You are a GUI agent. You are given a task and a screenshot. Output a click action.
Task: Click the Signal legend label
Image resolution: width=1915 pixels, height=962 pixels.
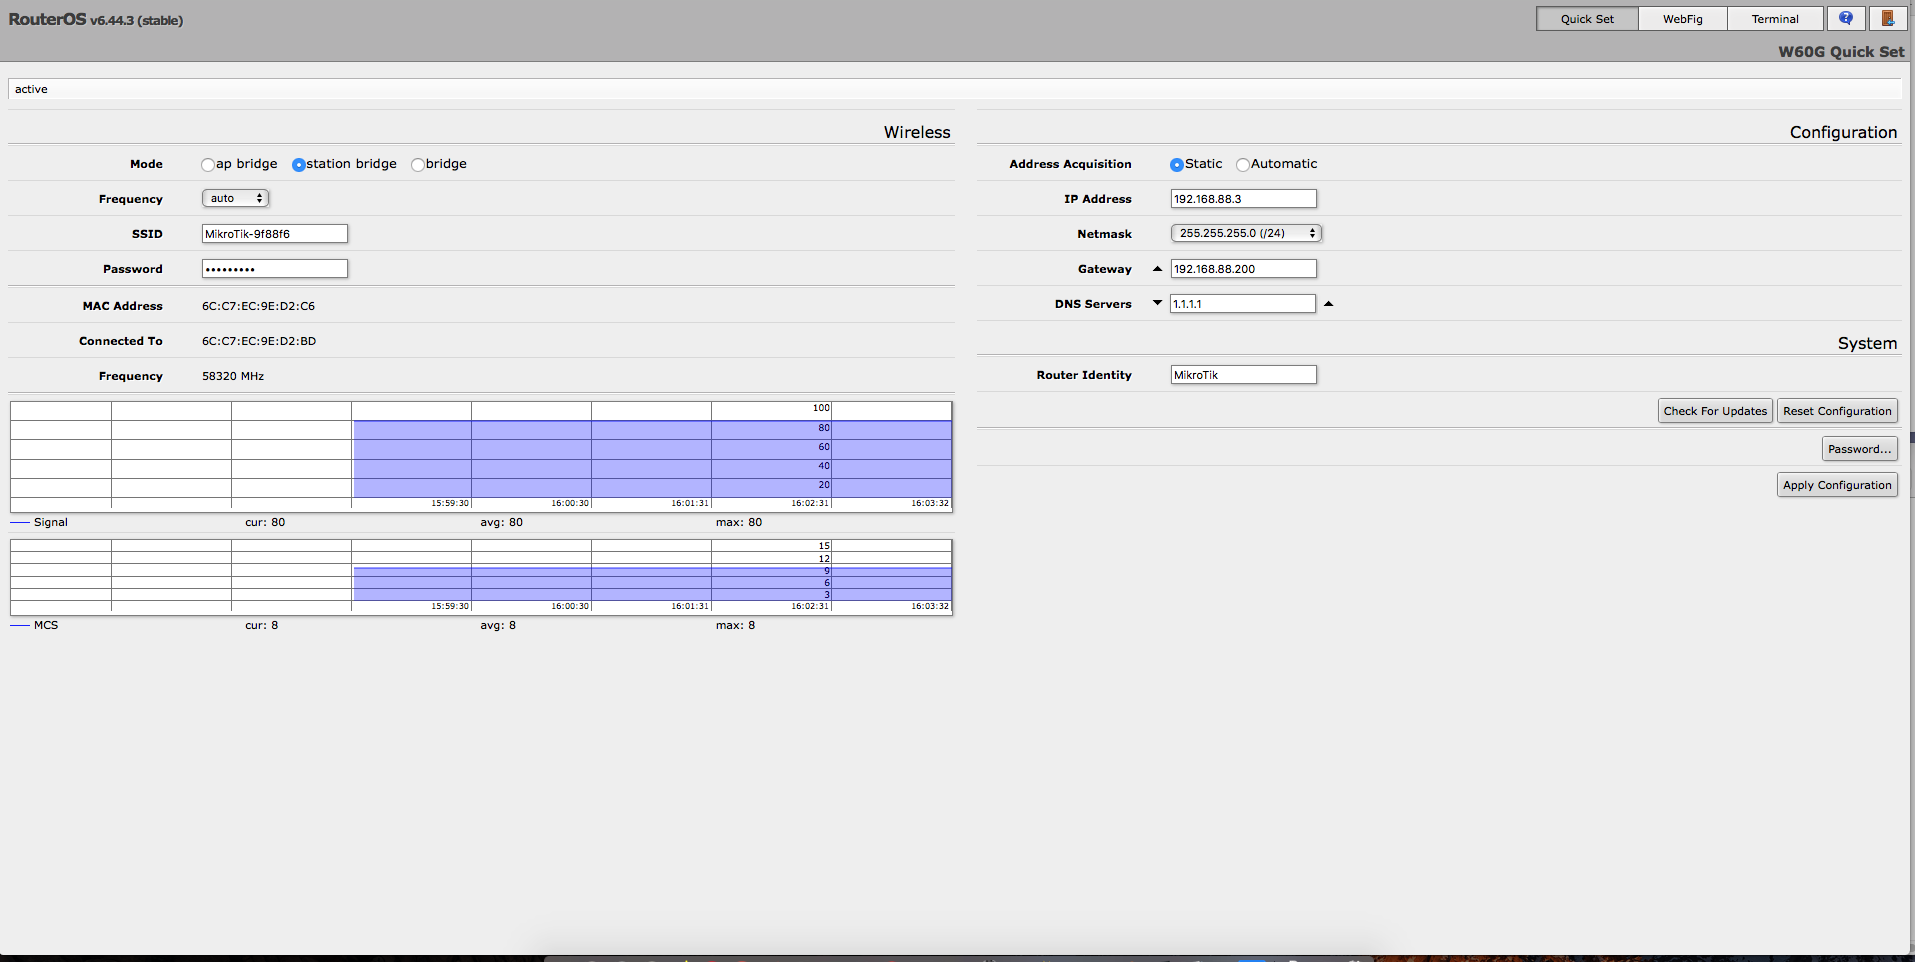coord(51,522)
